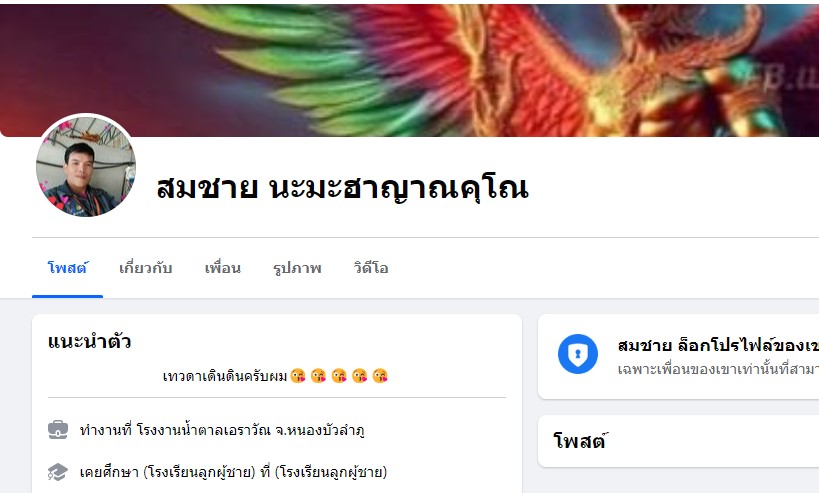Screen dimensions: 819x493
Task: Click the briefcase workplace icon
Action: coord(58,430)
